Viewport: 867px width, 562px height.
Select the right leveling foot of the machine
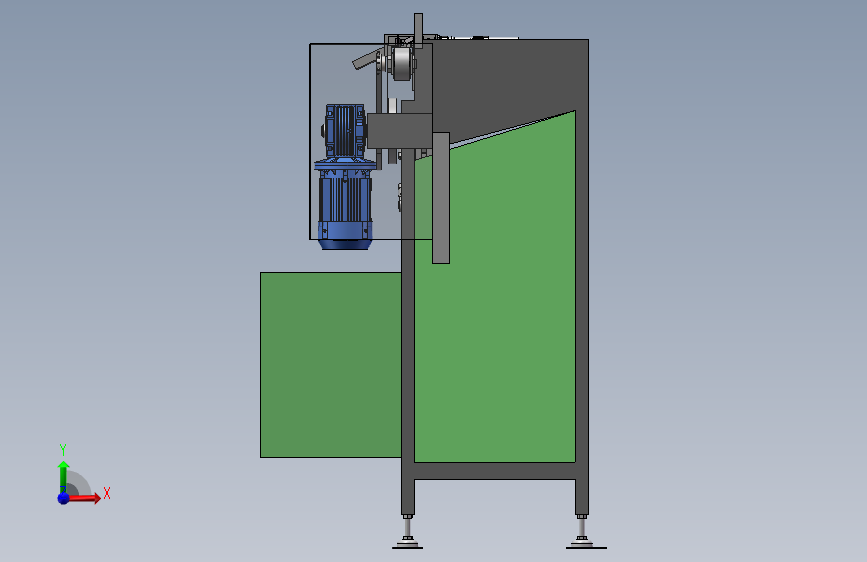pos(583,532)
